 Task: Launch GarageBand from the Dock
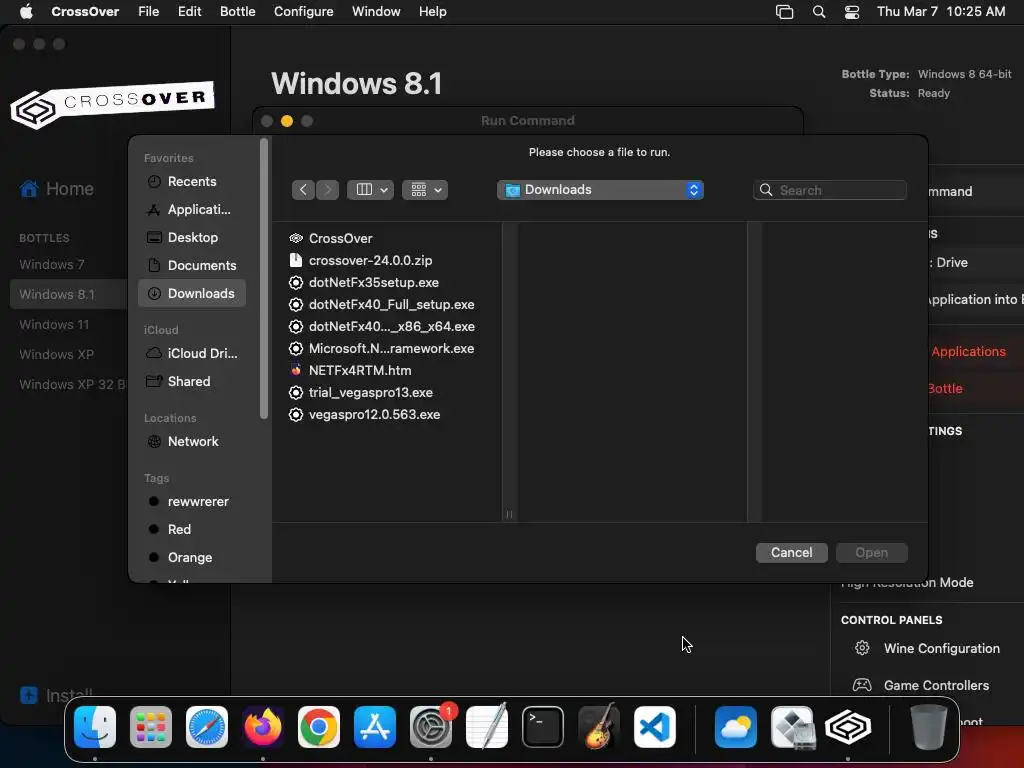tap(599, 727)
